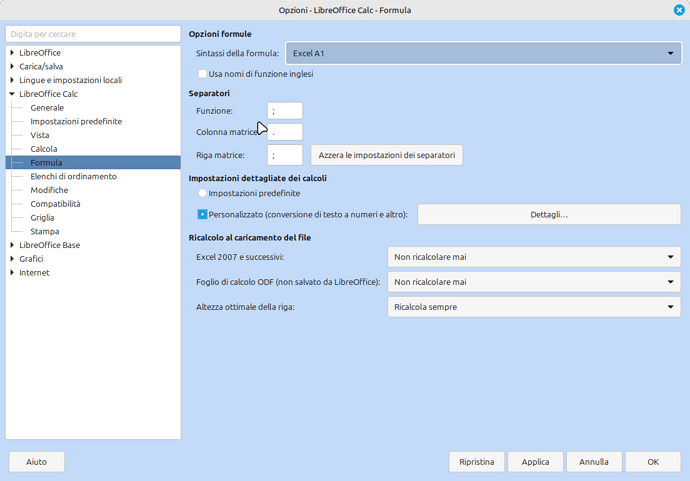Image resolution: width=690 pixels, height=481 pixels.
Task: Enable 'Usa nomi di funzione inglesi' checkbox
Action: 202,74
